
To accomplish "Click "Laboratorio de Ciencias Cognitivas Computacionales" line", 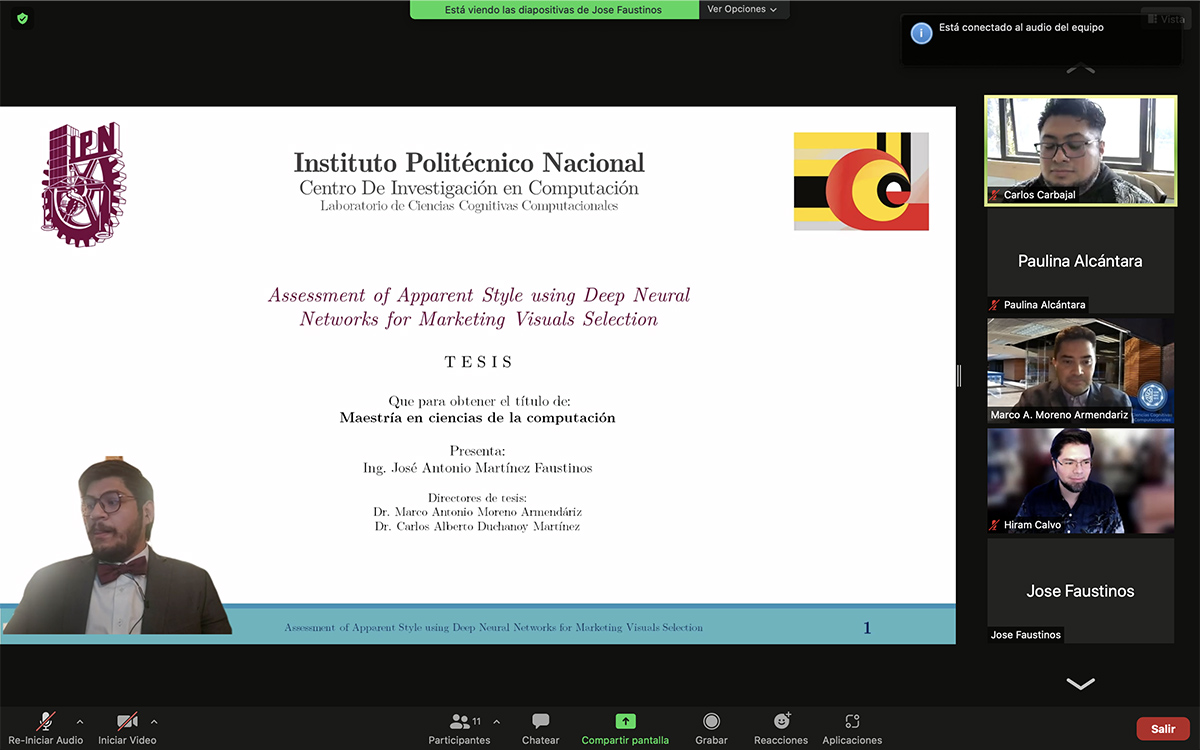I will click(469, 206).
